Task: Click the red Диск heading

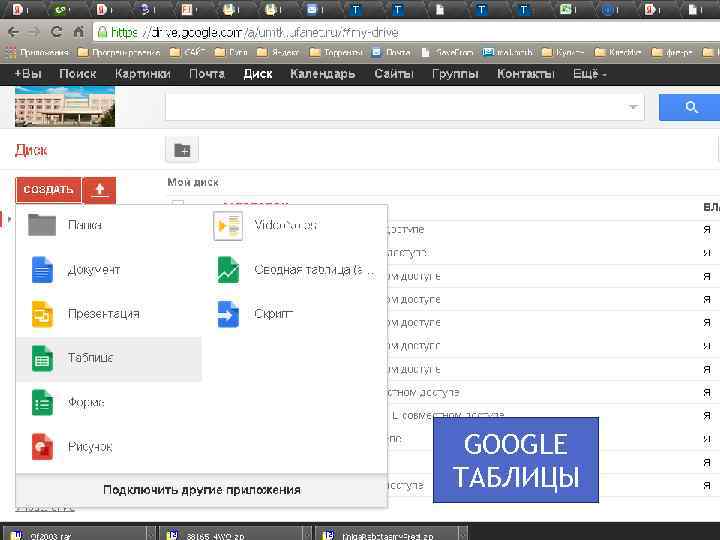Action: click(x=31, y=150)
